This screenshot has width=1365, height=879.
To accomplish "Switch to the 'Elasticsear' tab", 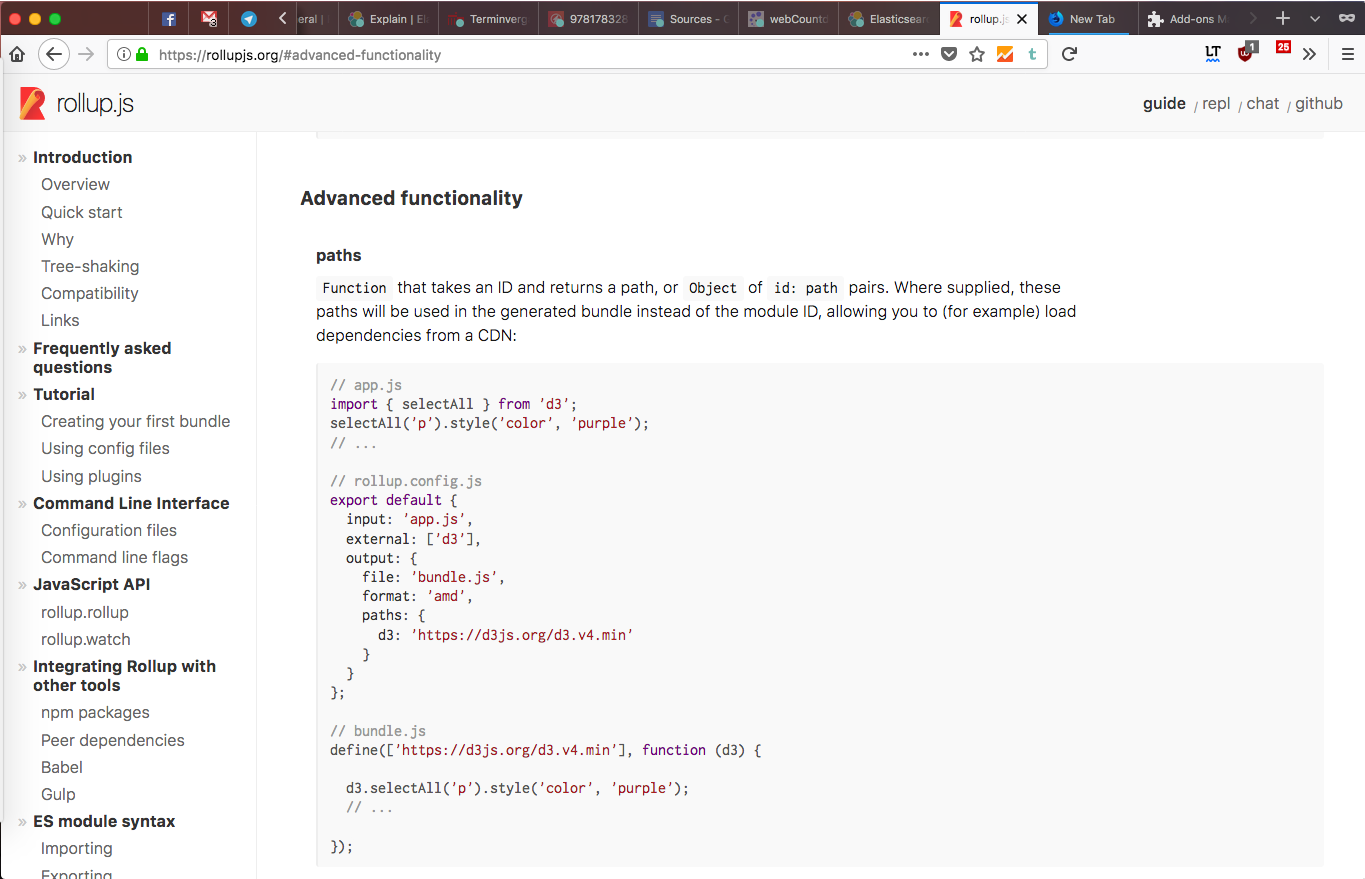I will pyautogui.click(x=888, y=19).
